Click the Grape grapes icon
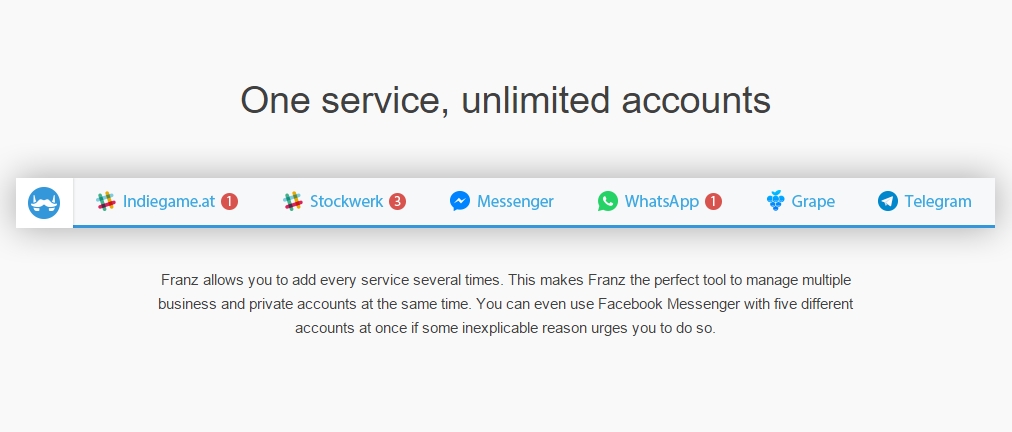This screenshot has width=1012, height=432. click(x=775, y=201)
